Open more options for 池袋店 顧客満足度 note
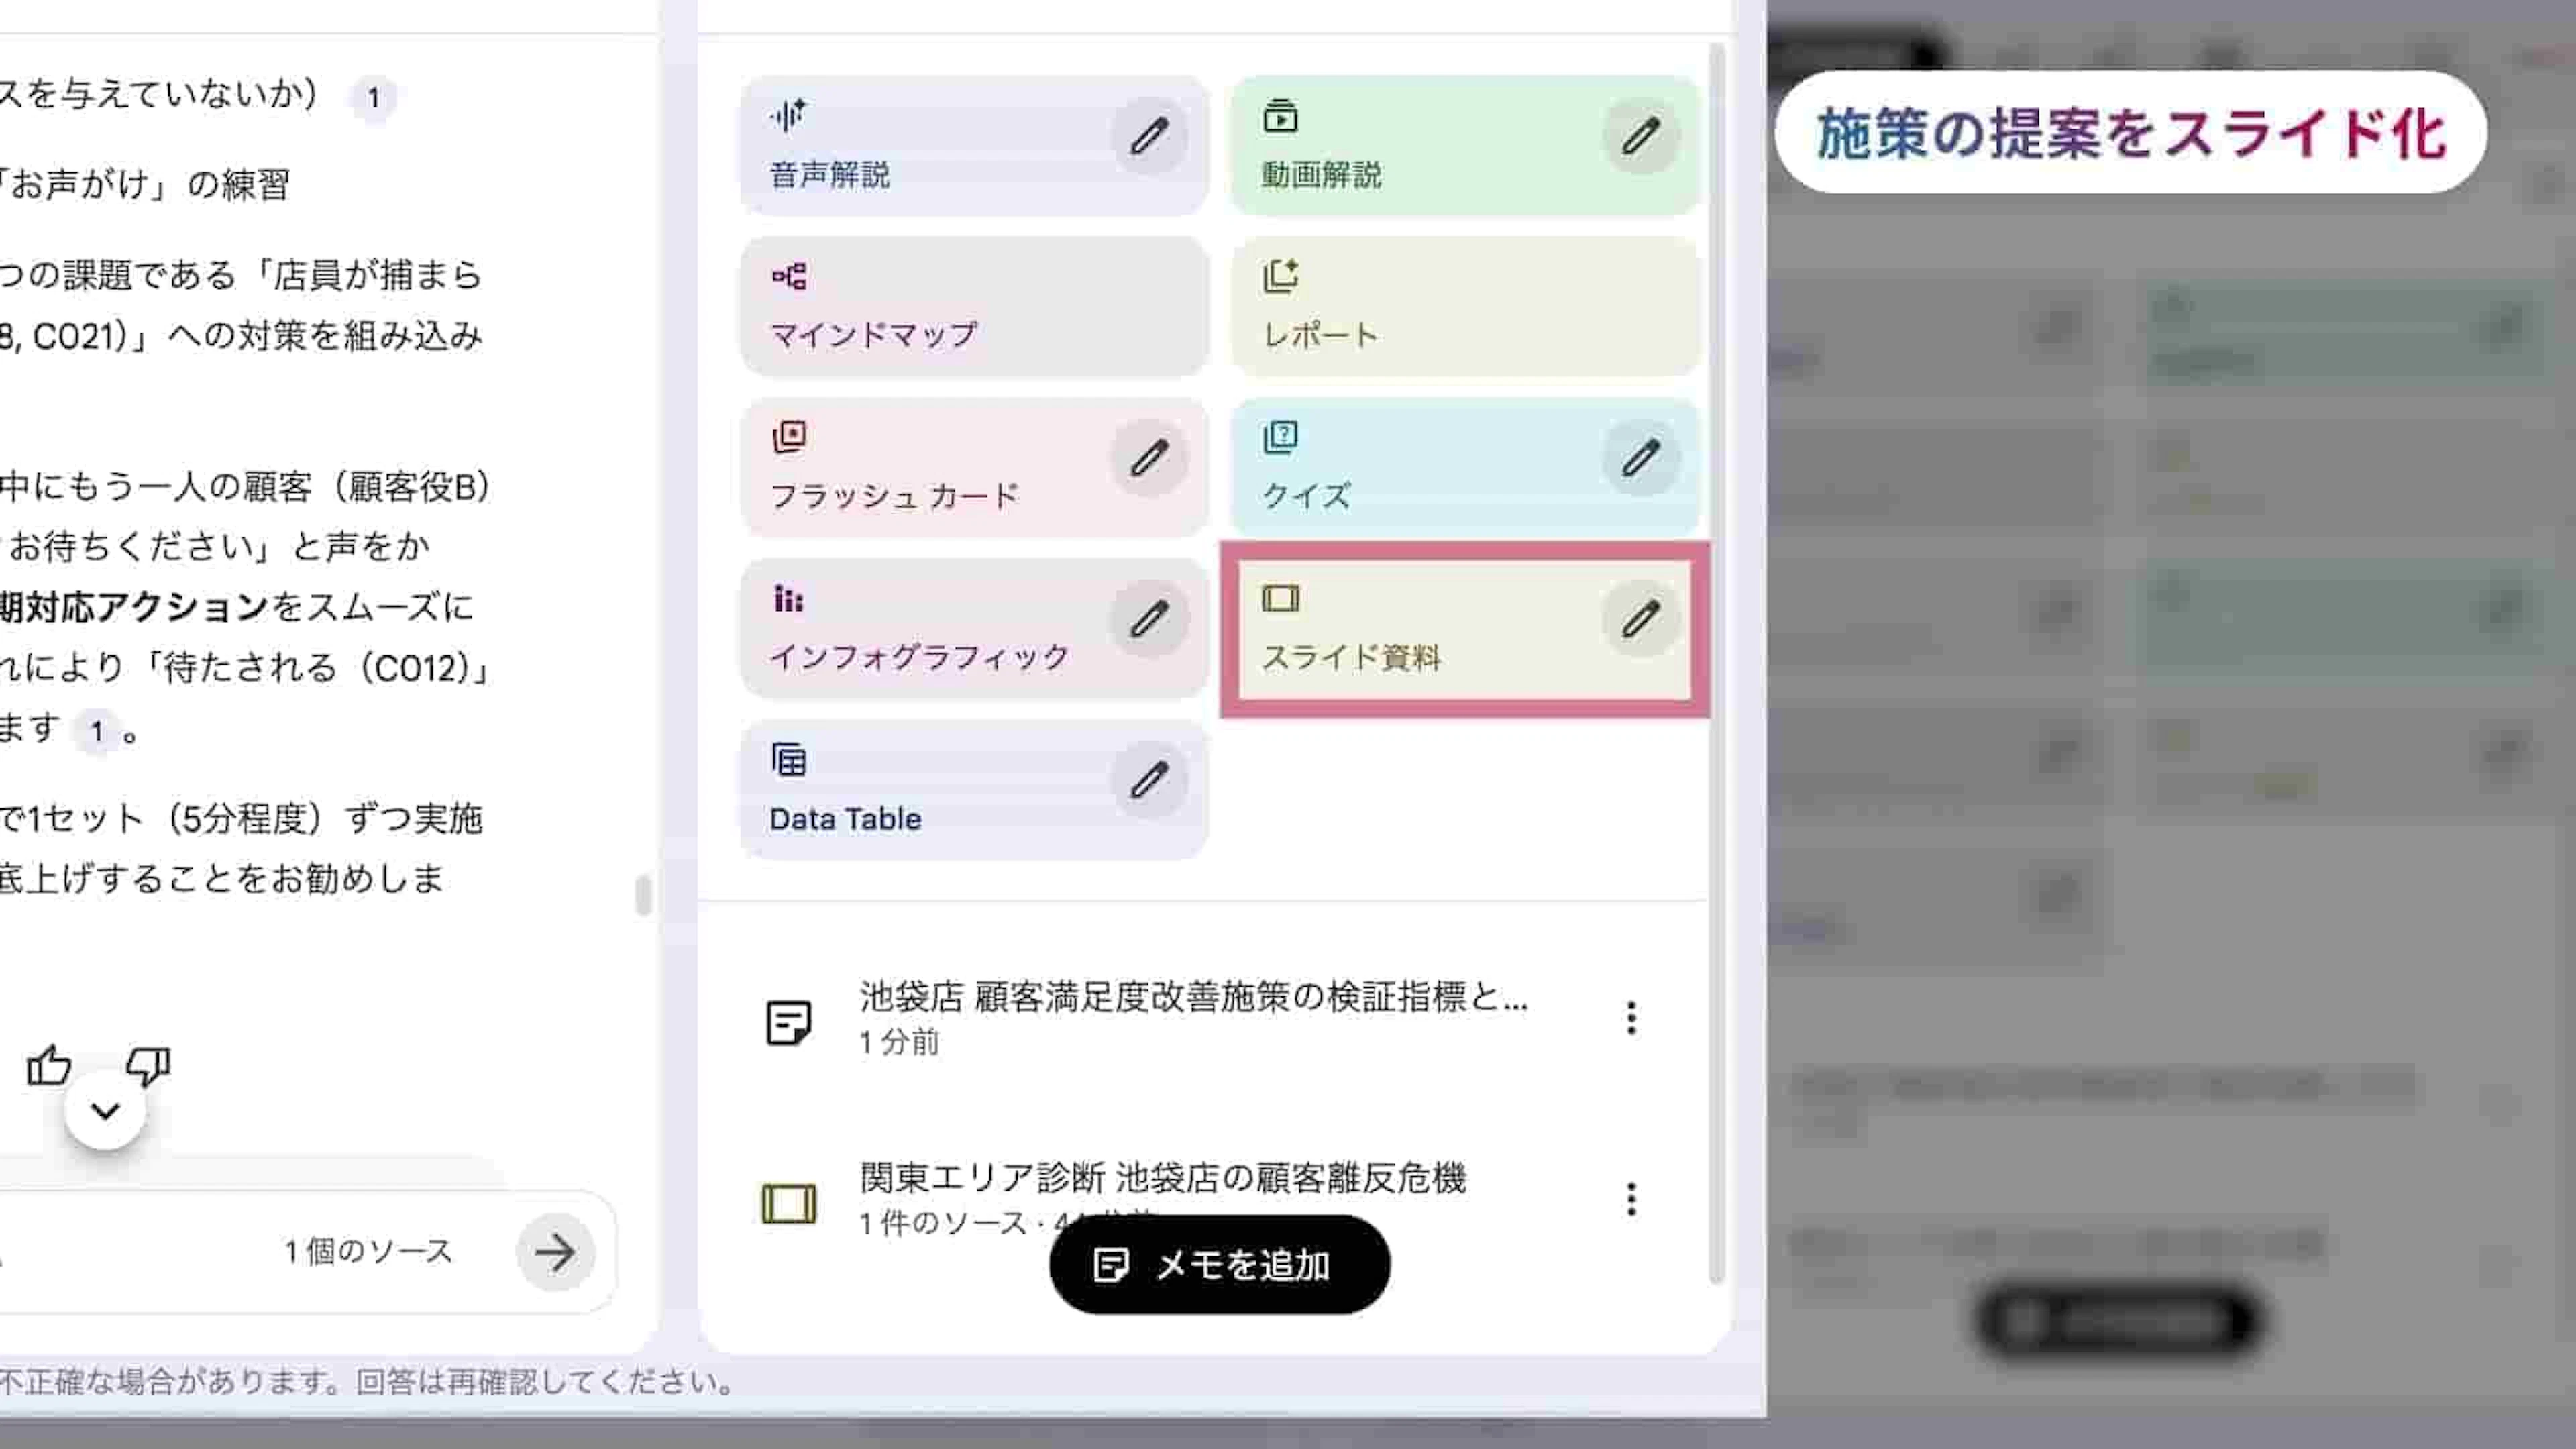 1631,1018
